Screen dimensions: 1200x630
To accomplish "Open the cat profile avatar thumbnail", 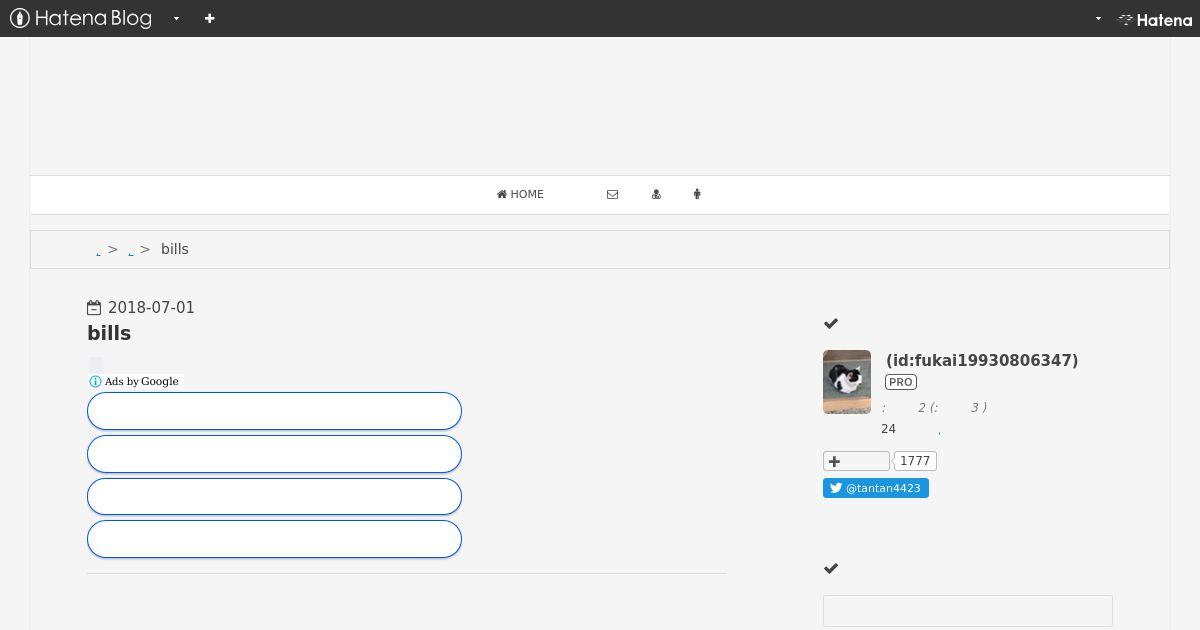I will (847, 382).
